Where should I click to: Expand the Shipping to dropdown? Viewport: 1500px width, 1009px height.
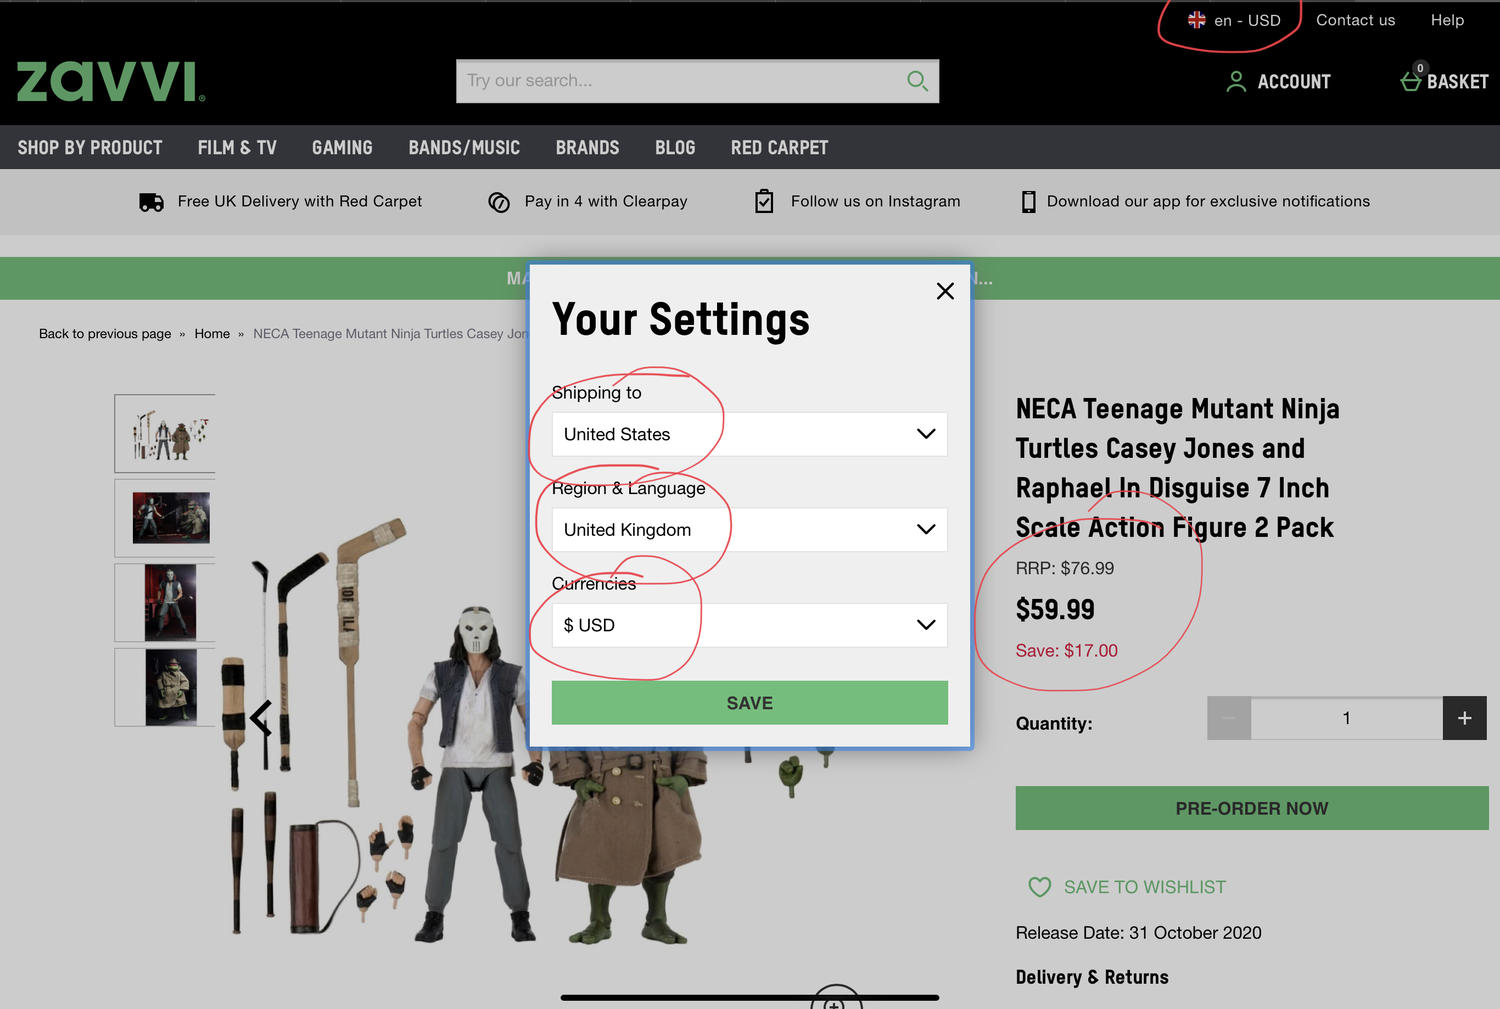point(749,434)
